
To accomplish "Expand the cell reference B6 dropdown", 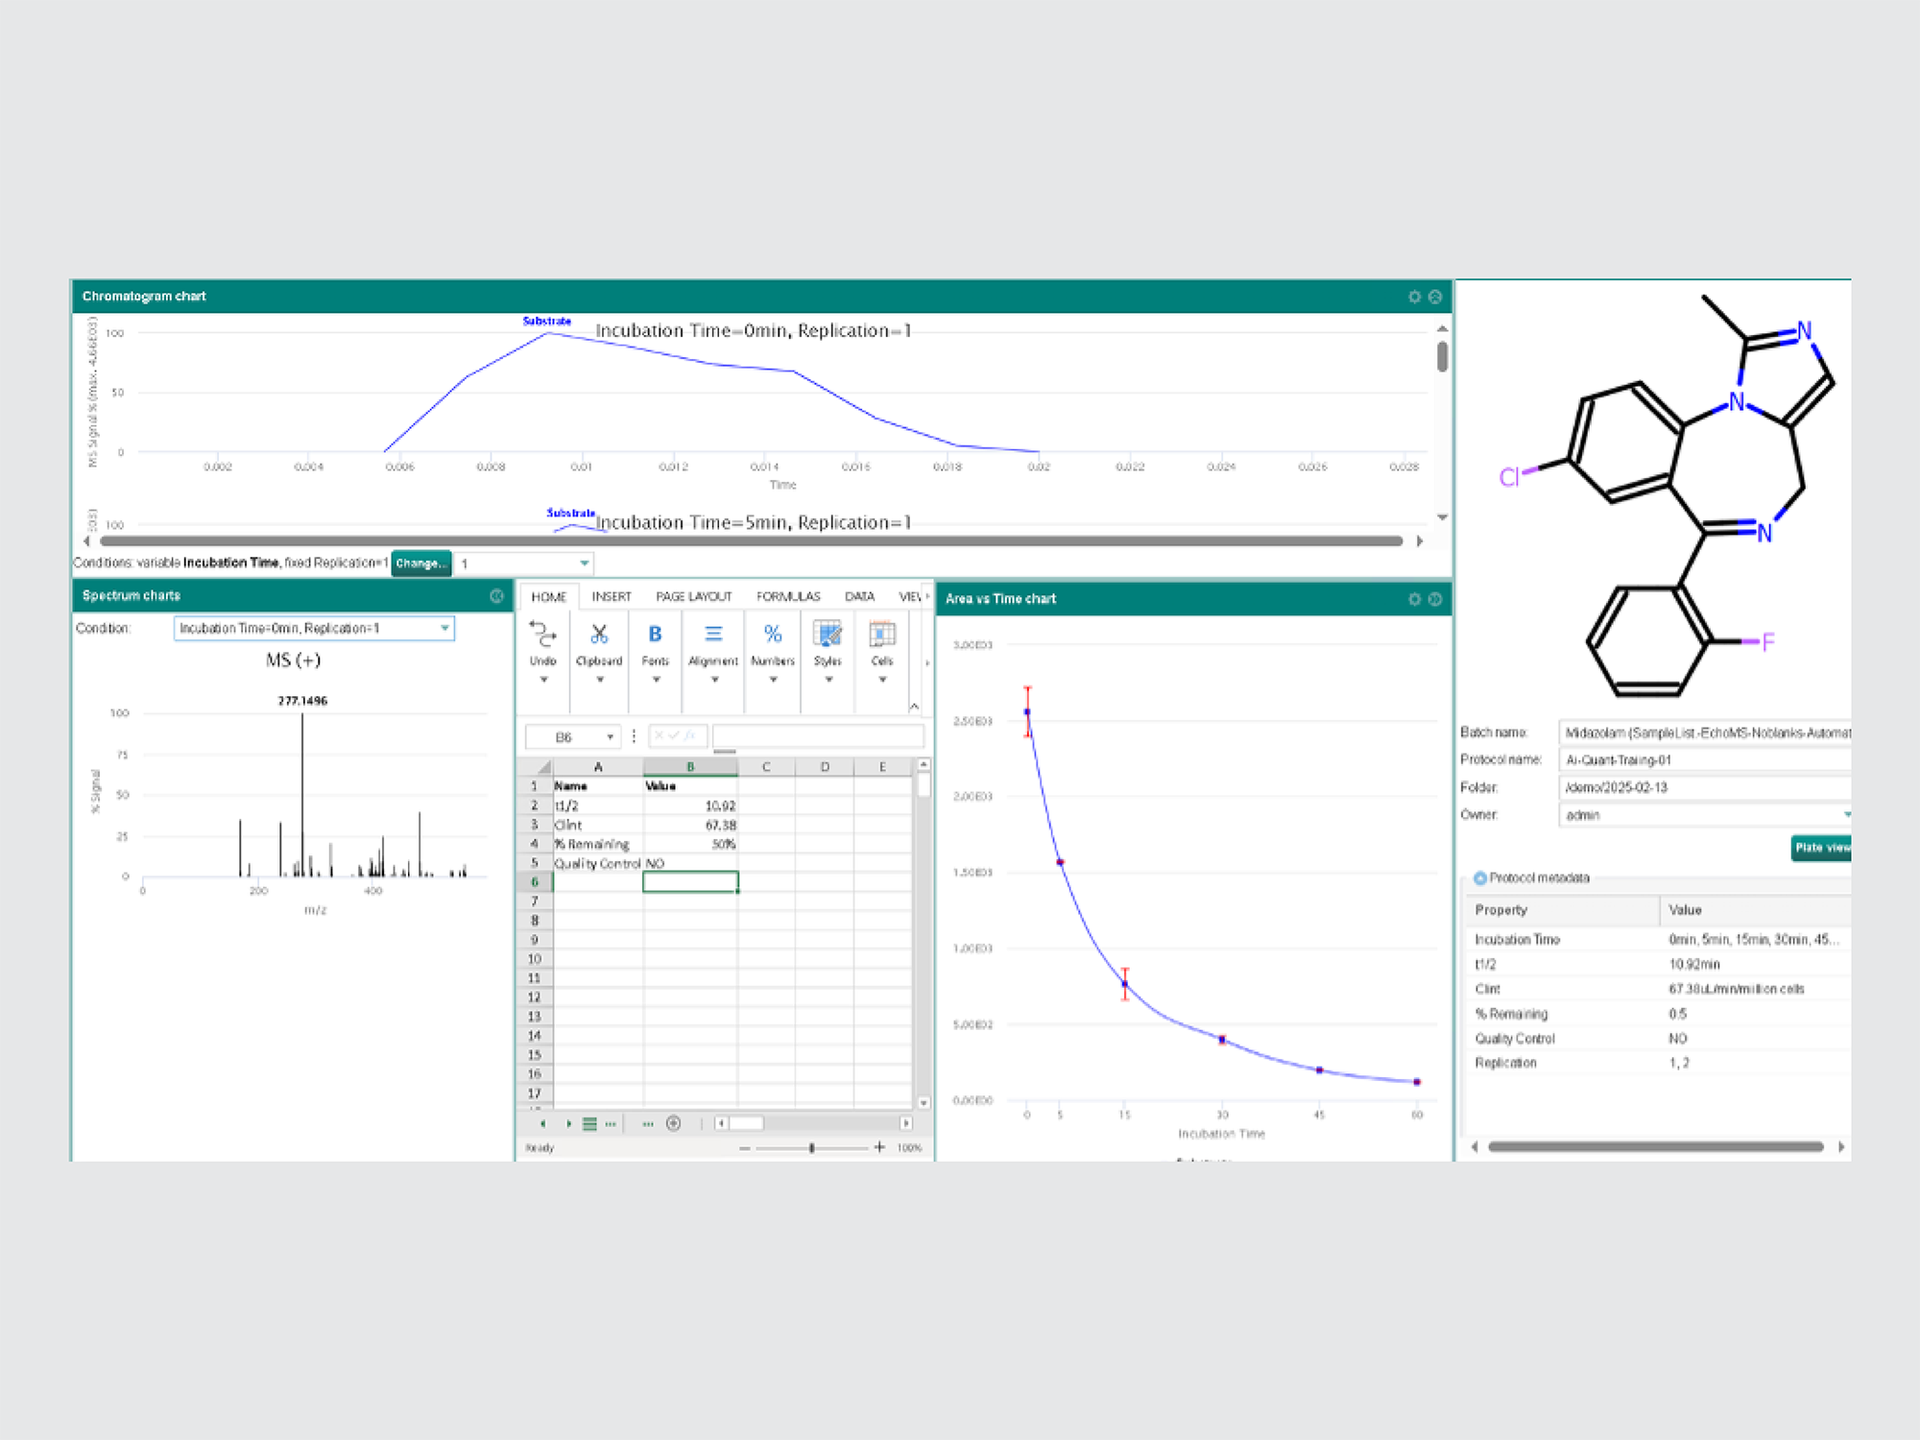I will [x=610, y=737].
